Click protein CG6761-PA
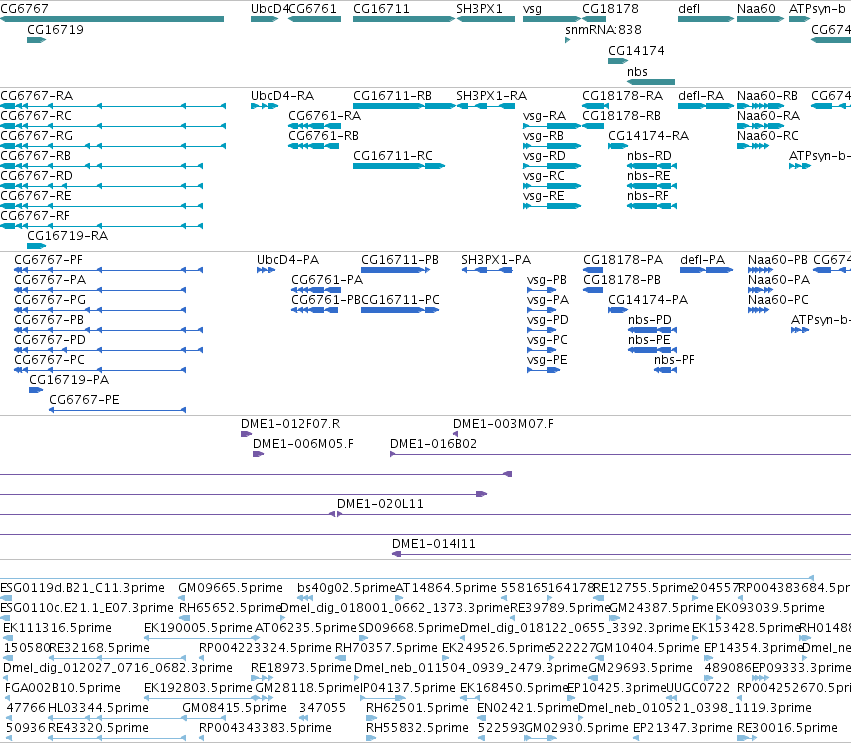The height and width of the screenshot is (743, 851). pos(316,290)
